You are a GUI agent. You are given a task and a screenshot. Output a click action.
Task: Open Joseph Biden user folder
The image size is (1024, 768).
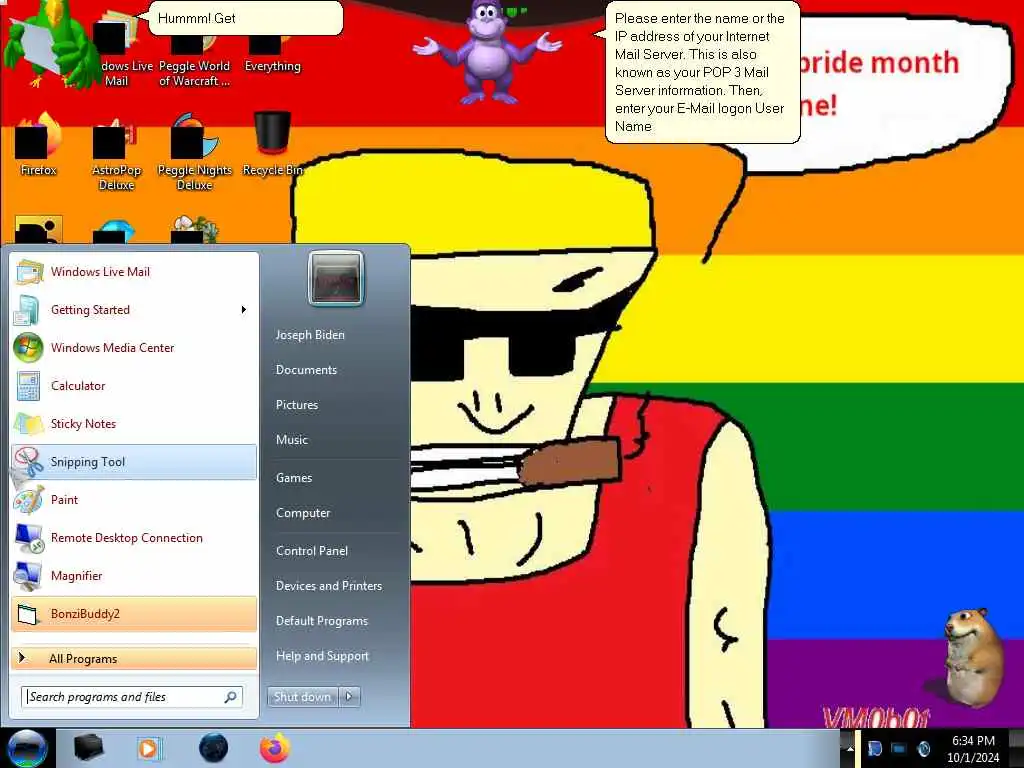pyautogui.click(x=310, y=334)
